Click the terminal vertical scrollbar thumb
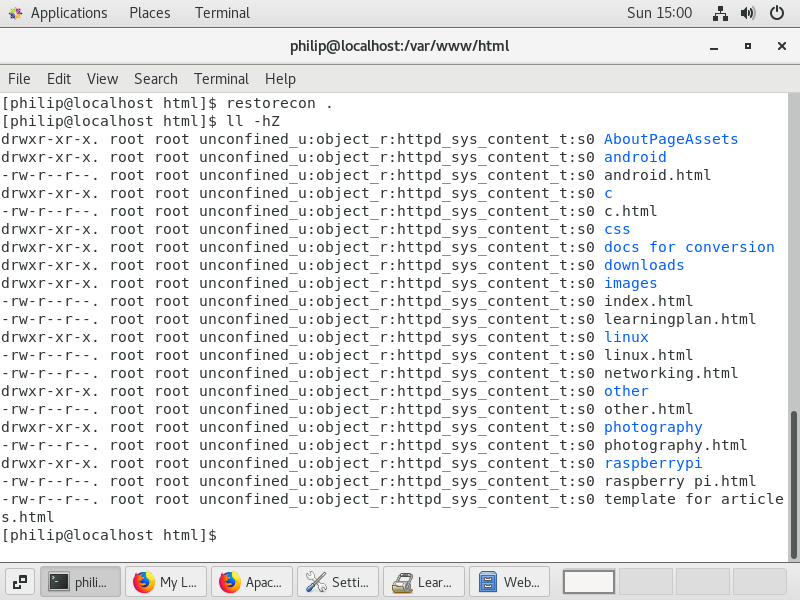 click(794, 485)
